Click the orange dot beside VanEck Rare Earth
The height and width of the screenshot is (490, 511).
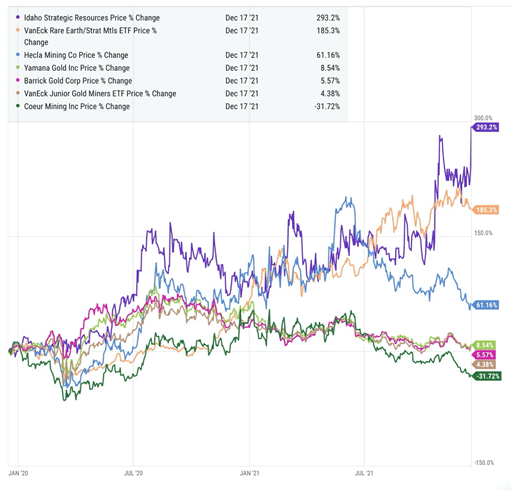pos(18,30)
